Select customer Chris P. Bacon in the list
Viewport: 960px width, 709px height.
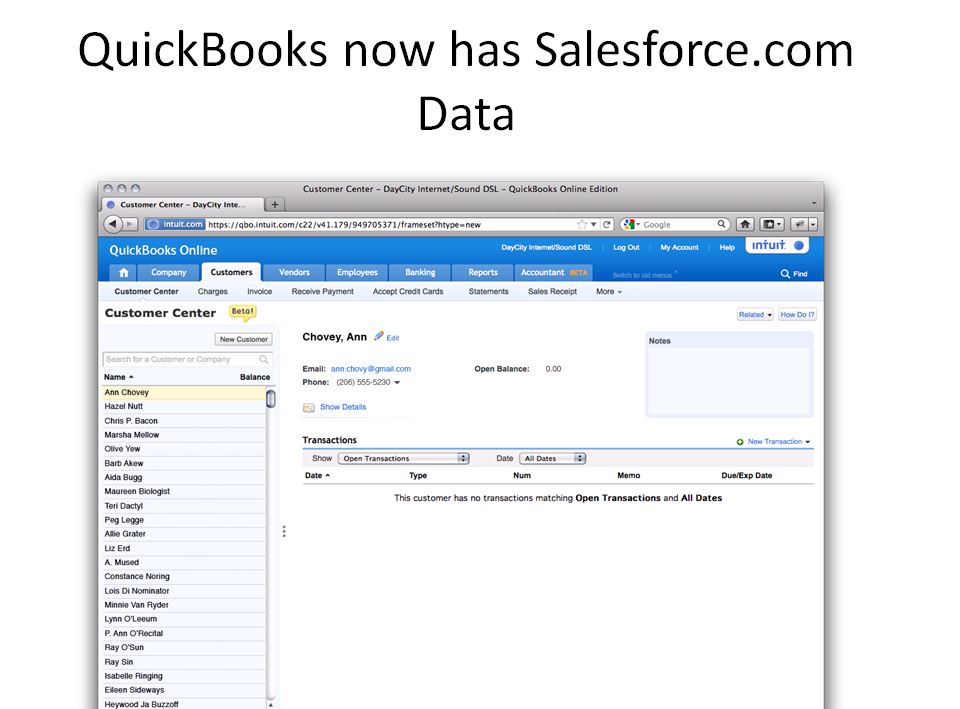[x=184, y=421]
